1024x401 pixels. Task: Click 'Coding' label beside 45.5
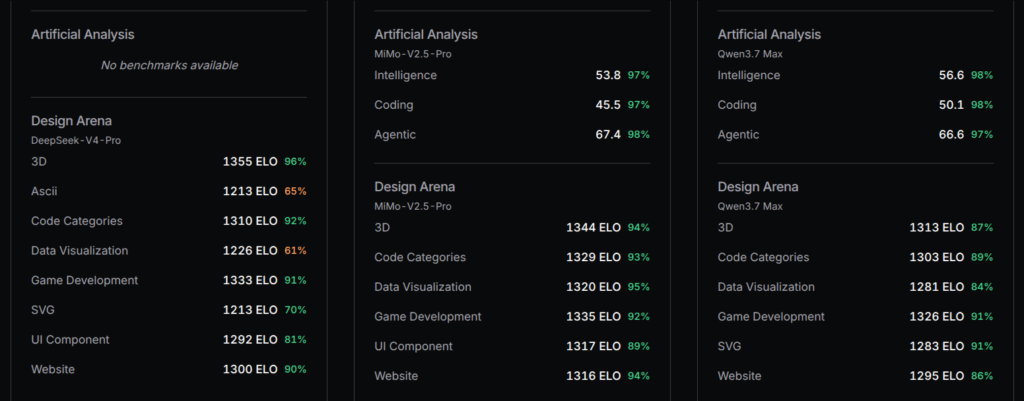coord(394,105)
